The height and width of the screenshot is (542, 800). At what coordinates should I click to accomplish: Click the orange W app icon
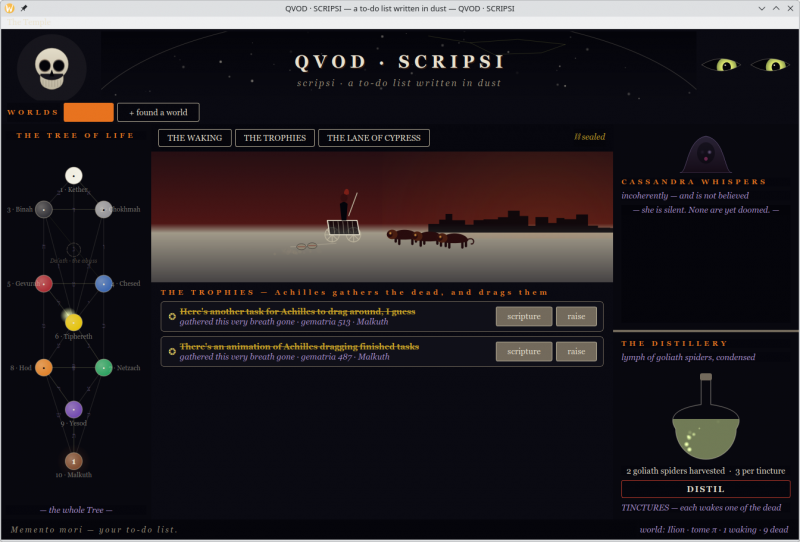pos(9,8)
